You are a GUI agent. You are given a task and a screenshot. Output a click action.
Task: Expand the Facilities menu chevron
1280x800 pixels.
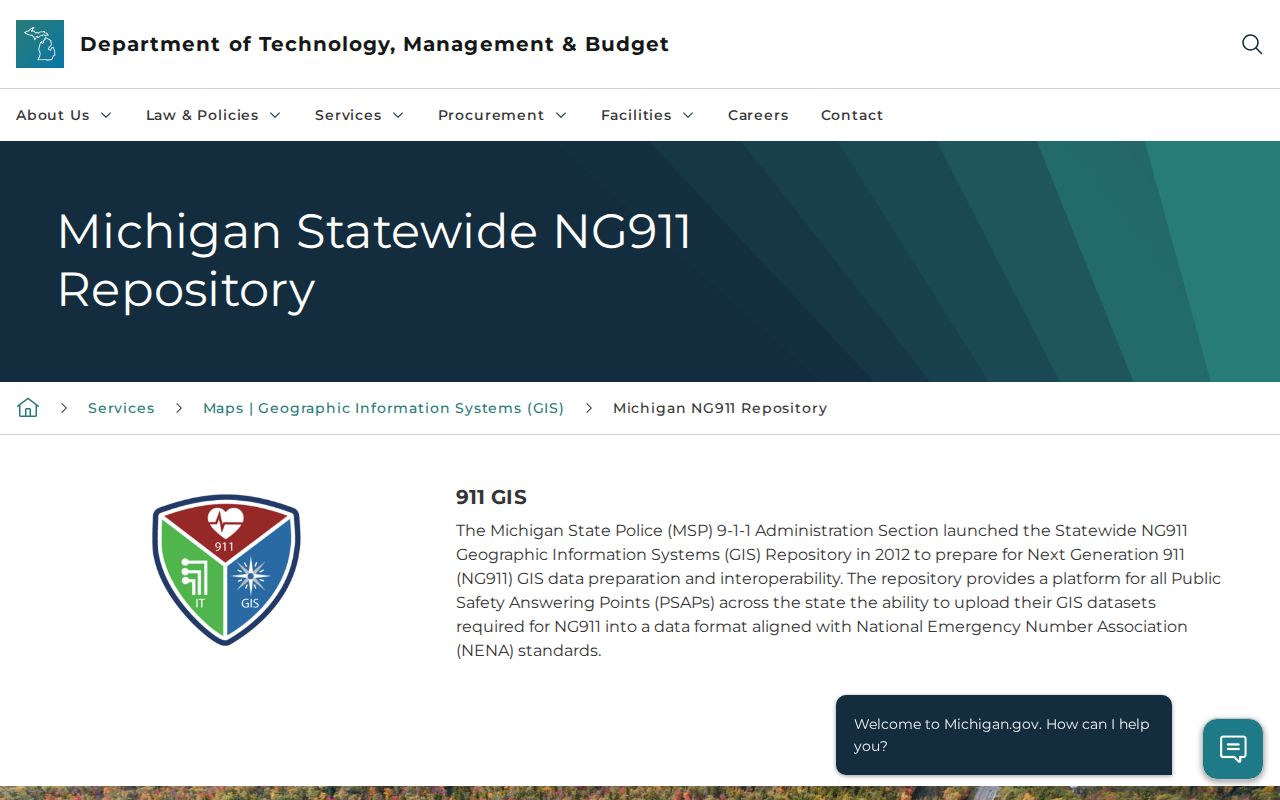688,115
